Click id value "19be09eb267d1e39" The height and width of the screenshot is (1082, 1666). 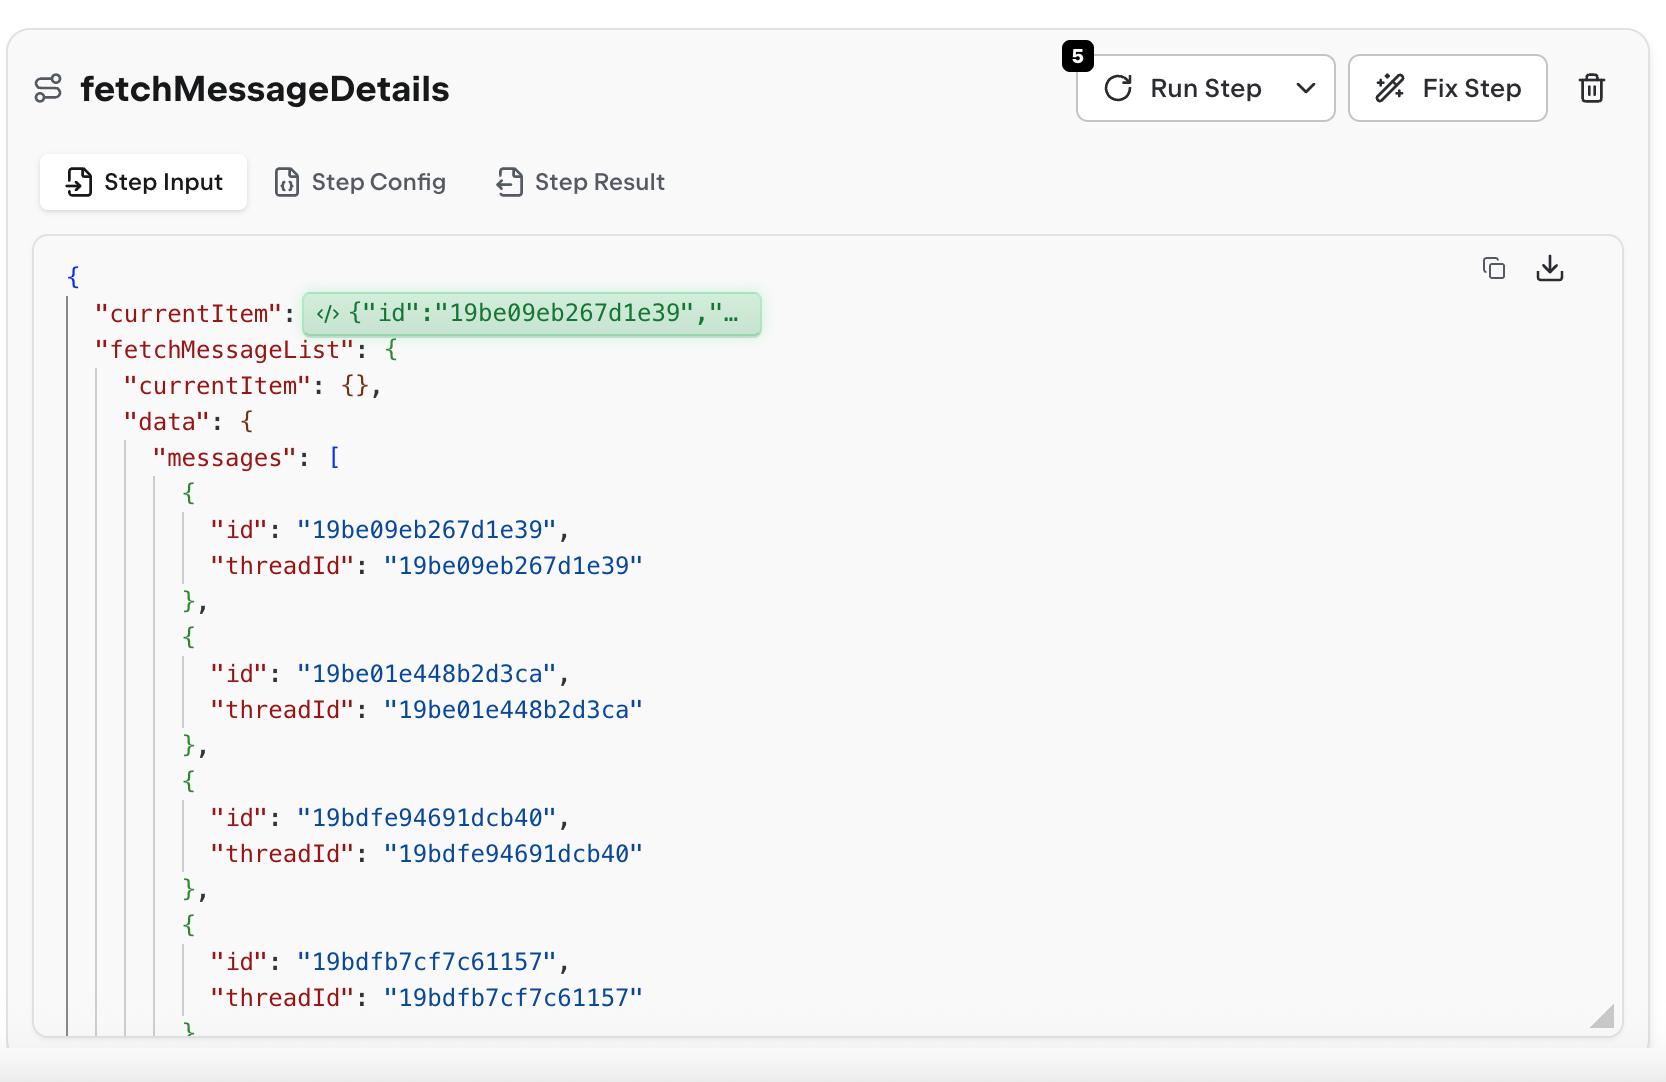(427, 530)
